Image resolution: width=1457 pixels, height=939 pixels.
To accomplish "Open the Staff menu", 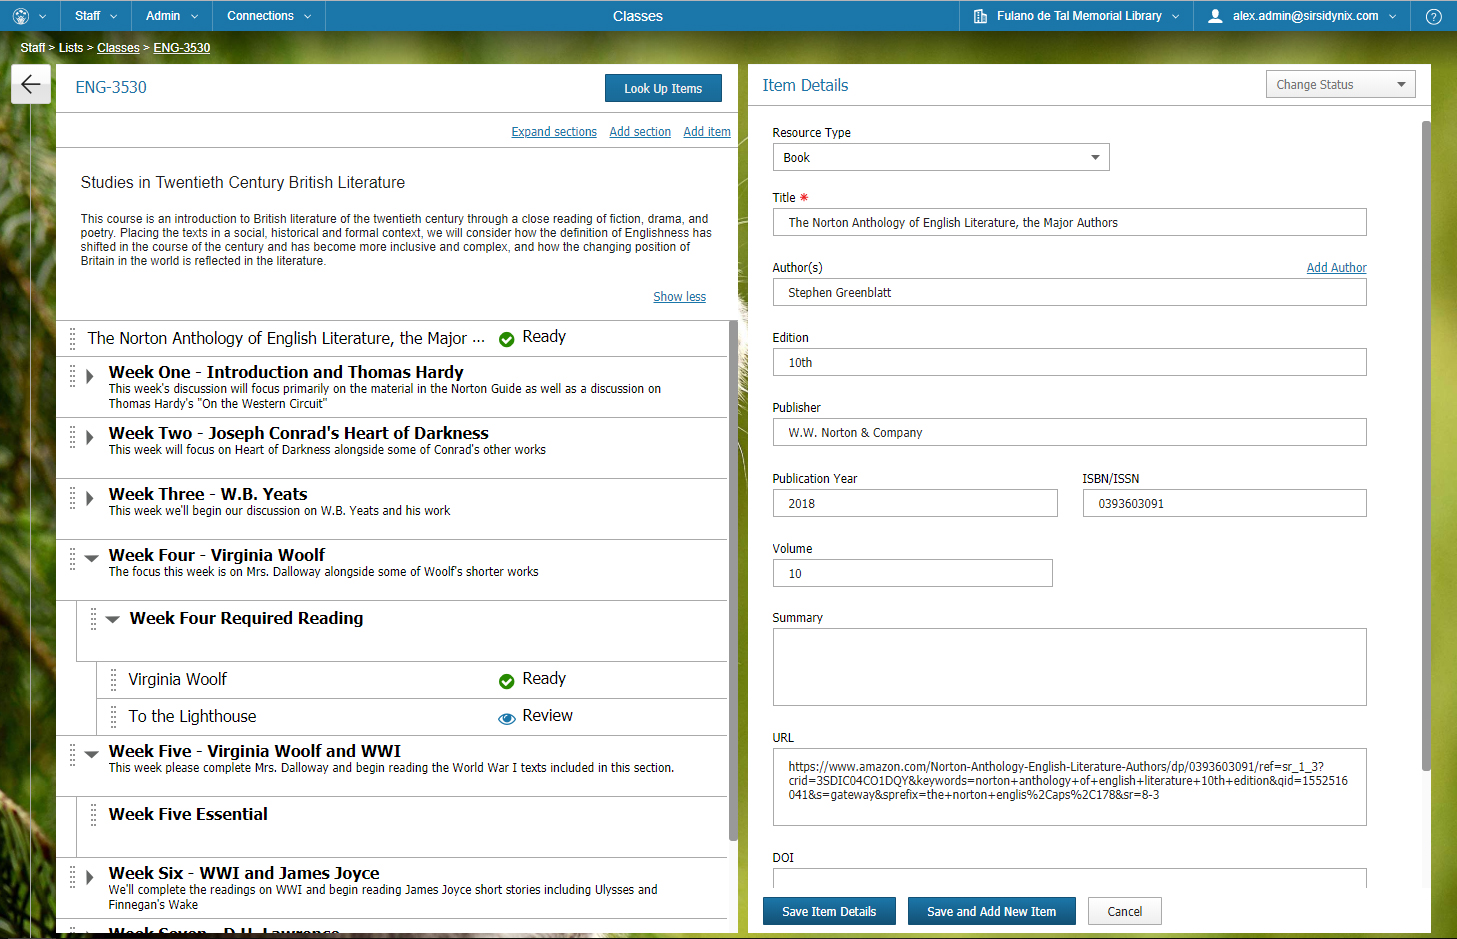I will tap(96, 16).
